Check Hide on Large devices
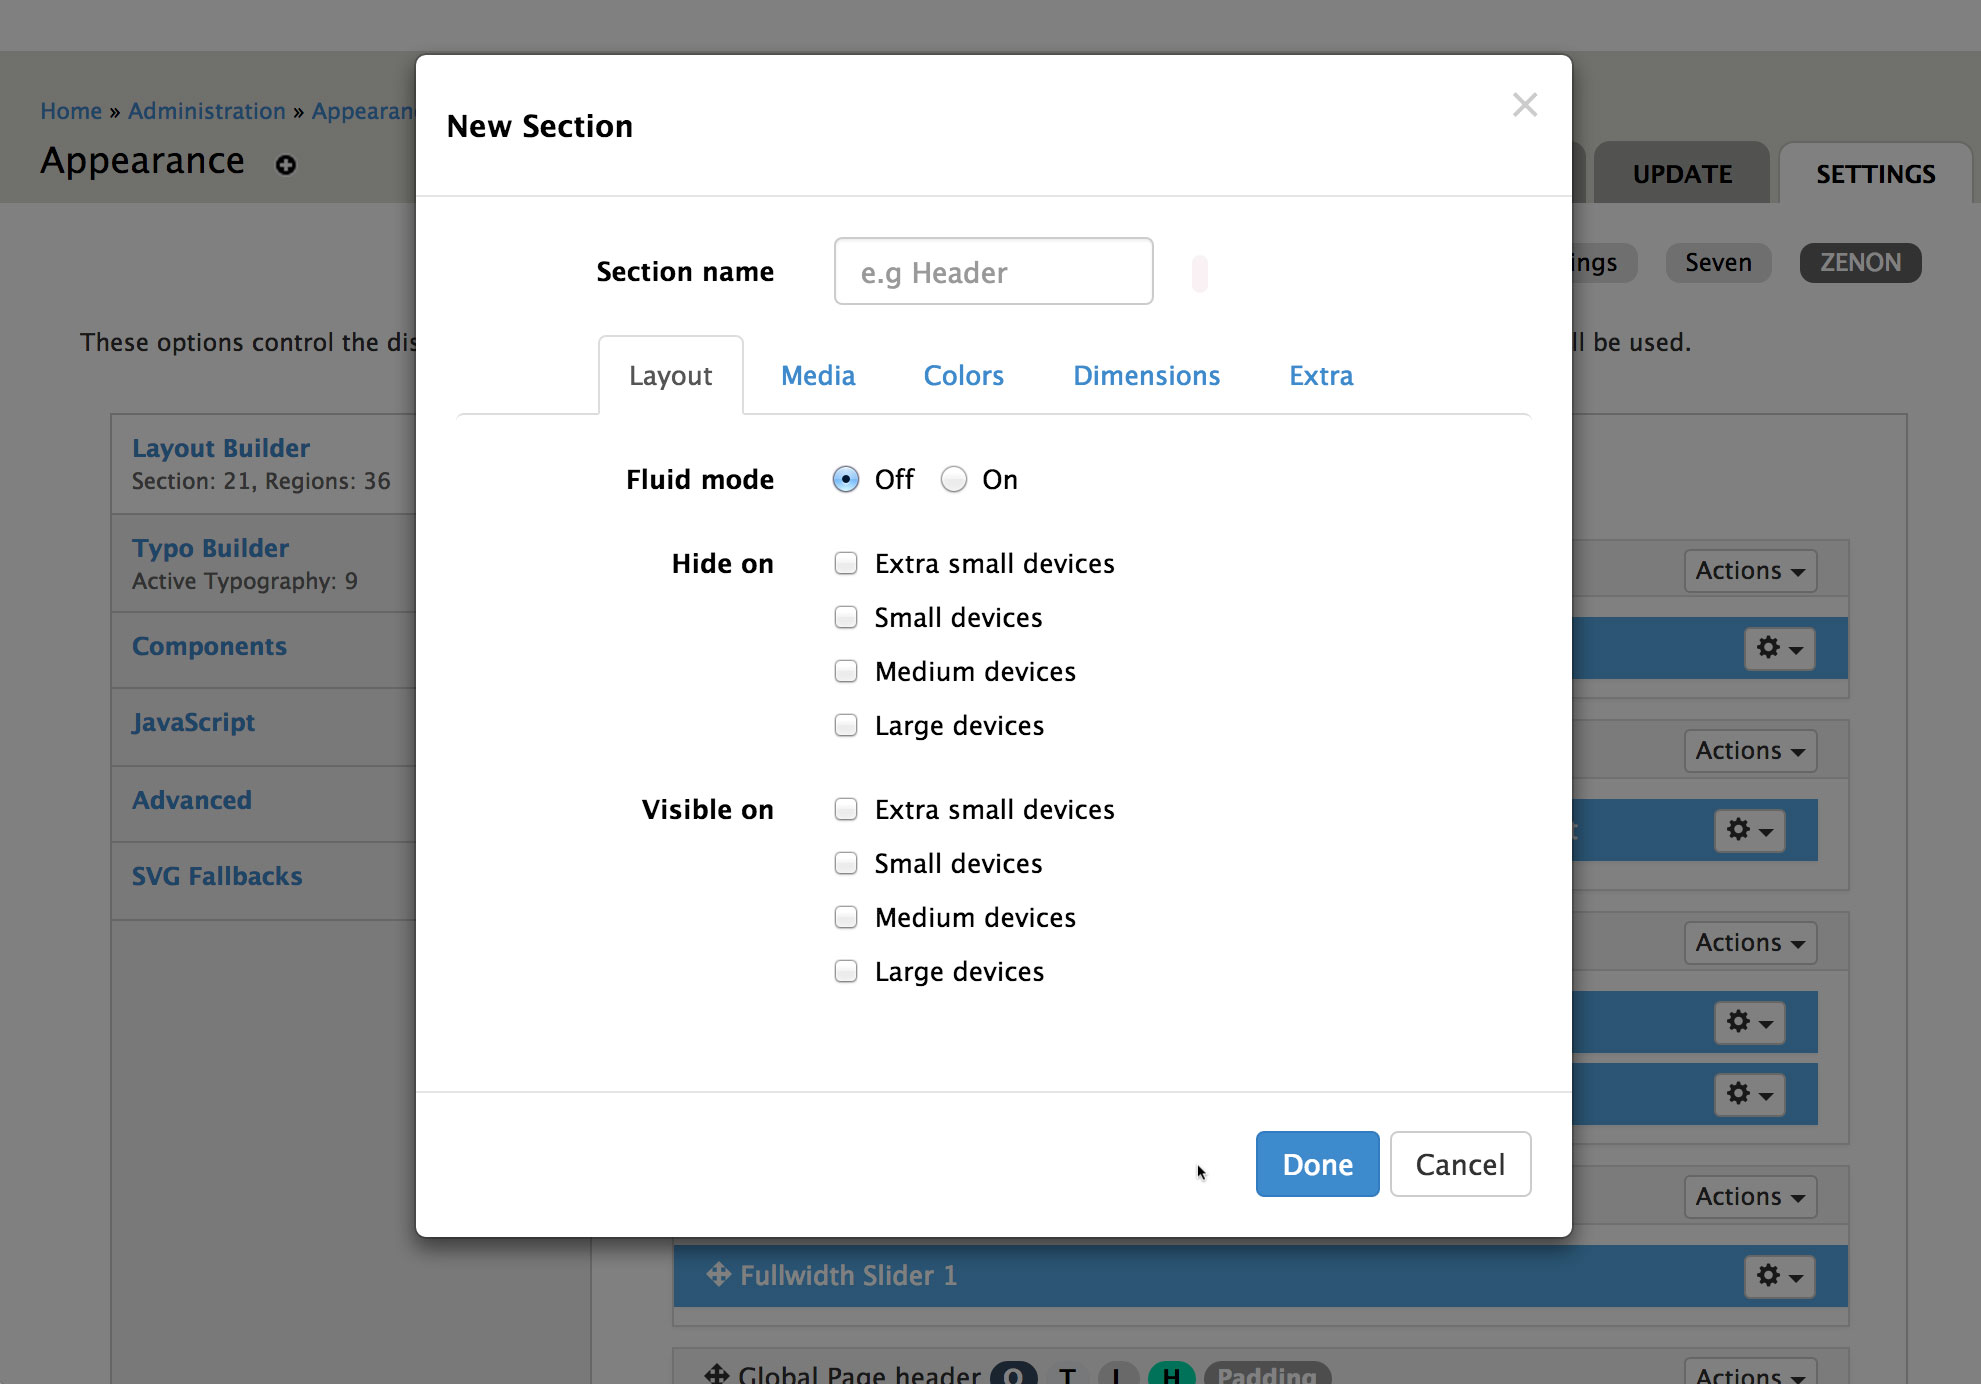Image resolution: width=1981 pixels, height=1384 pixels. click(846, 726)
